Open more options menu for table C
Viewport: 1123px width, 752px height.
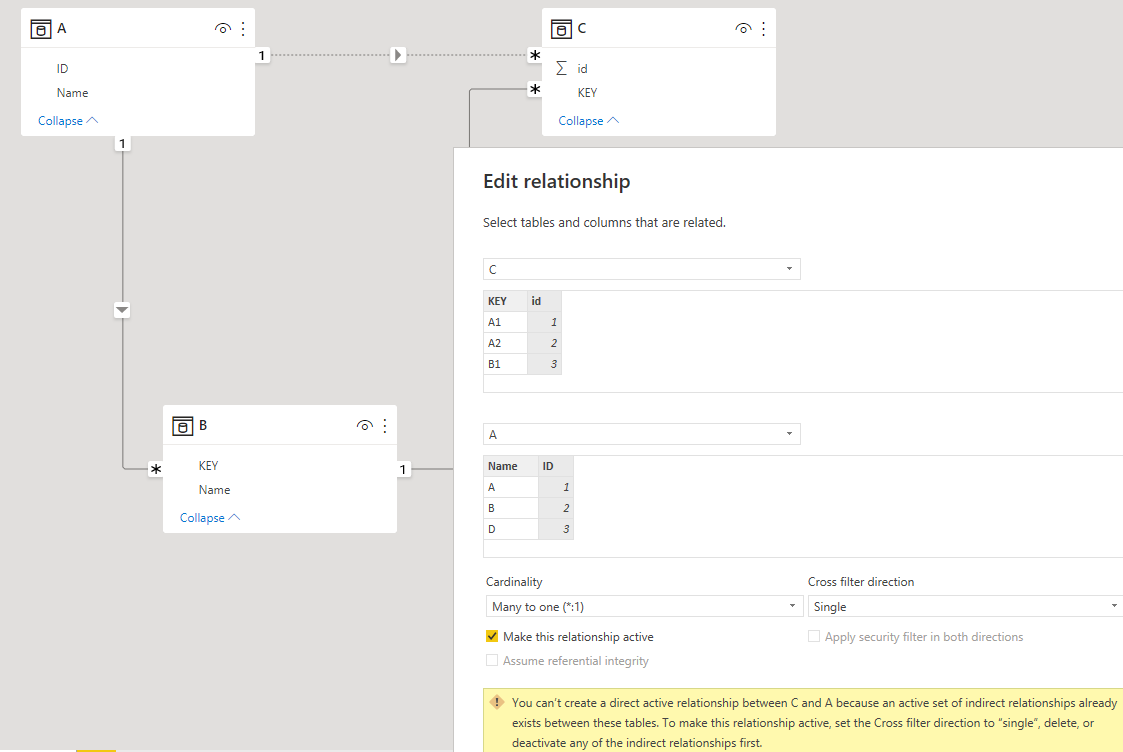pos(763,29)
